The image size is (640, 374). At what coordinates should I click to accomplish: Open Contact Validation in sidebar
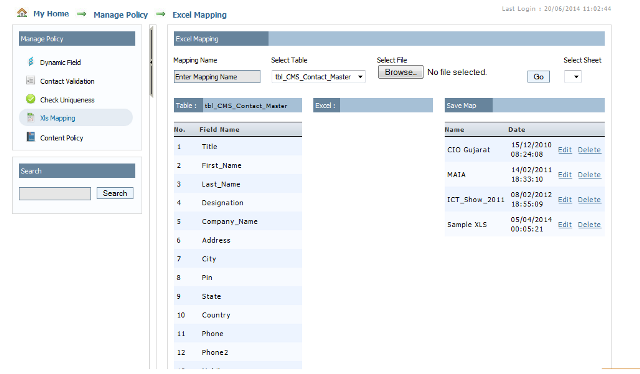[67, 81]
